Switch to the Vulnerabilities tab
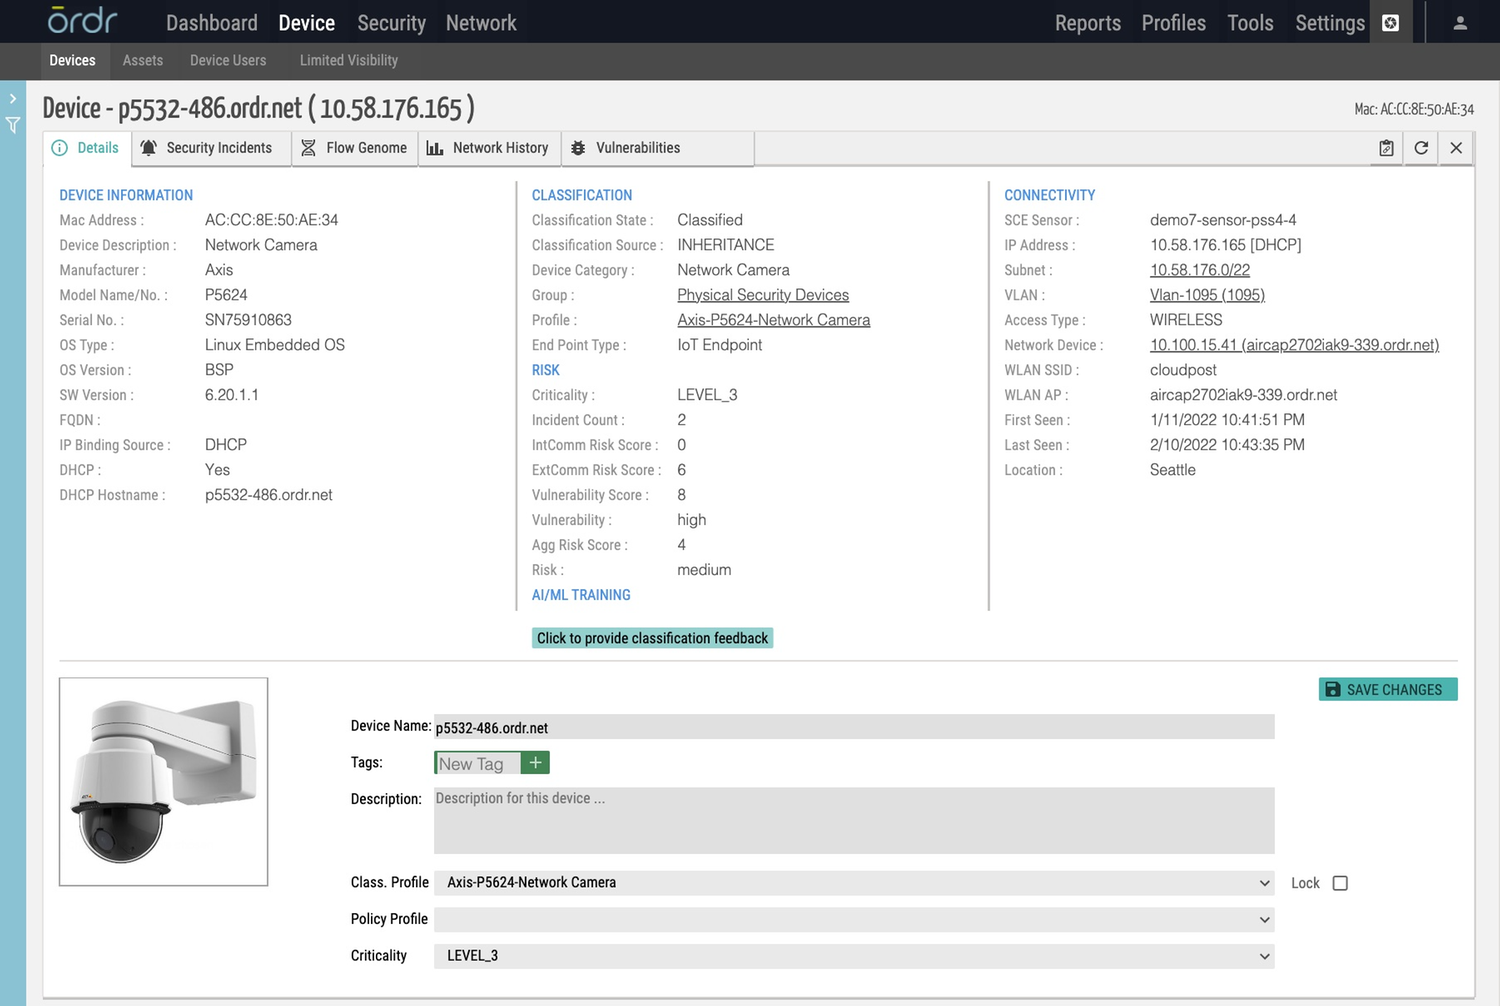This screenshot has height=1006, width=1500. [637, 148]
